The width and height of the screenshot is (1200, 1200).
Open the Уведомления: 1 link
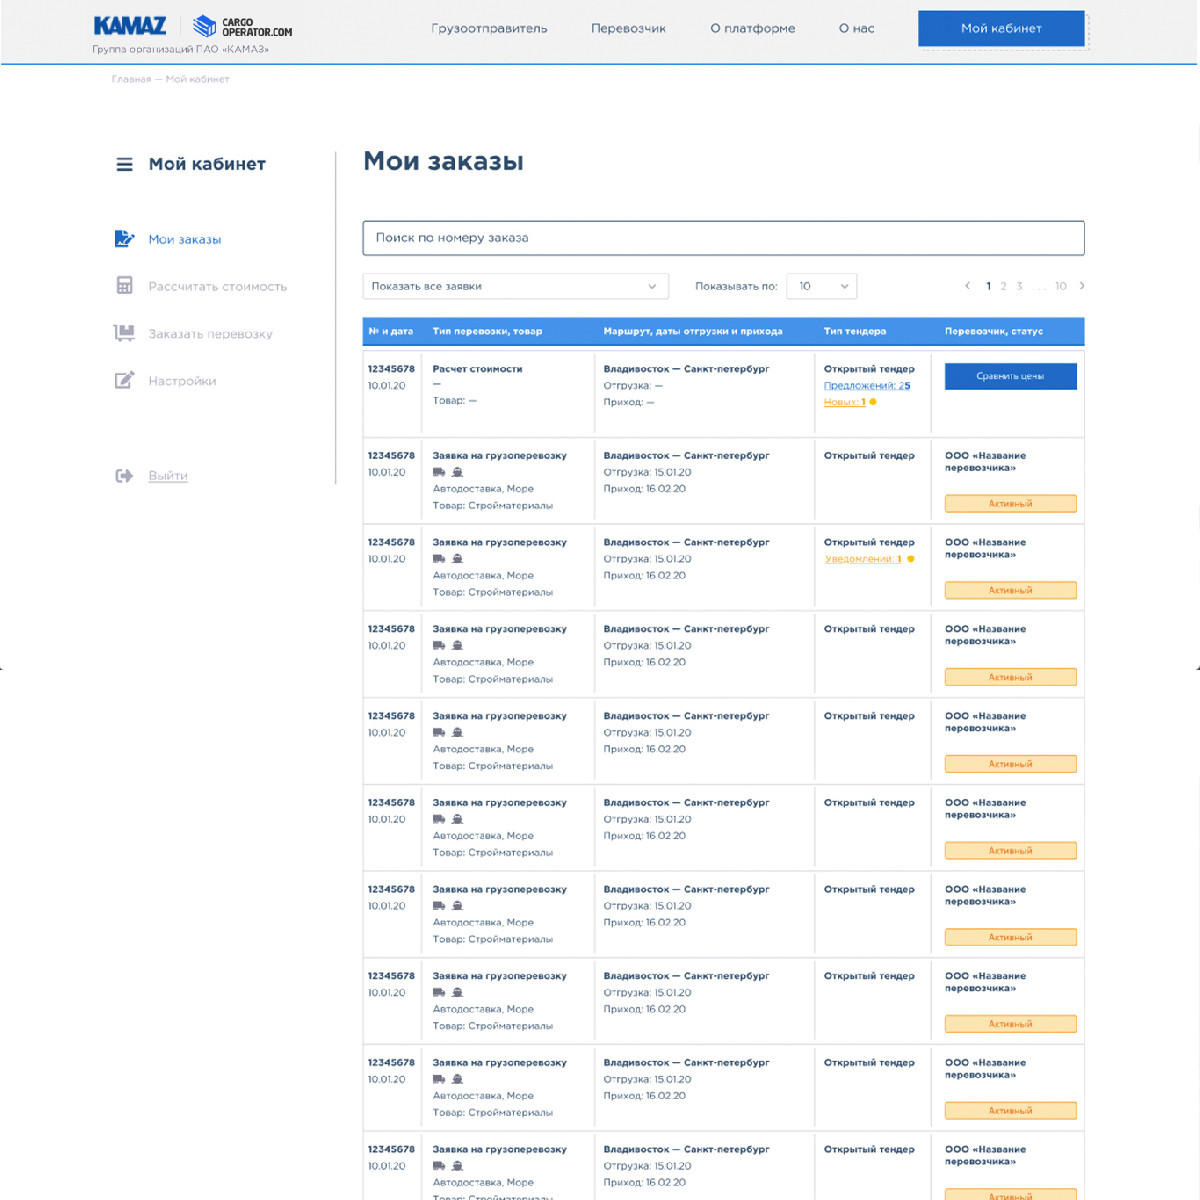[863, 559]
